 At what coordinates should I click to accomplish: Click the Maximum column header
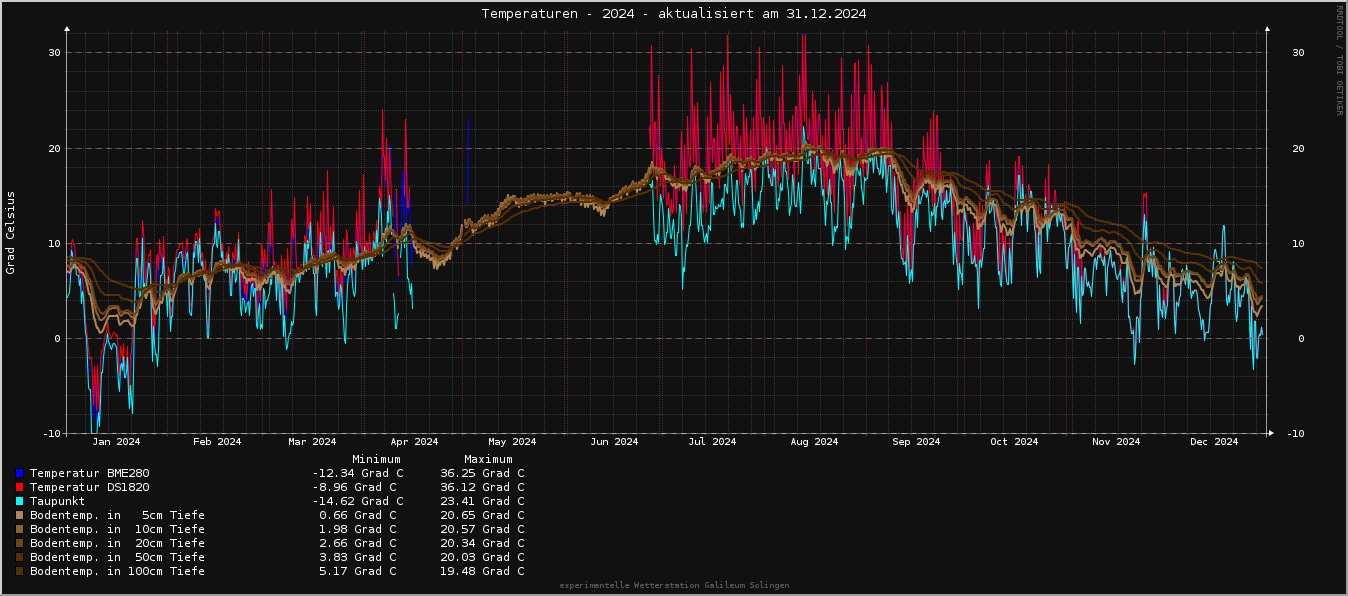(x=488, y=459)
